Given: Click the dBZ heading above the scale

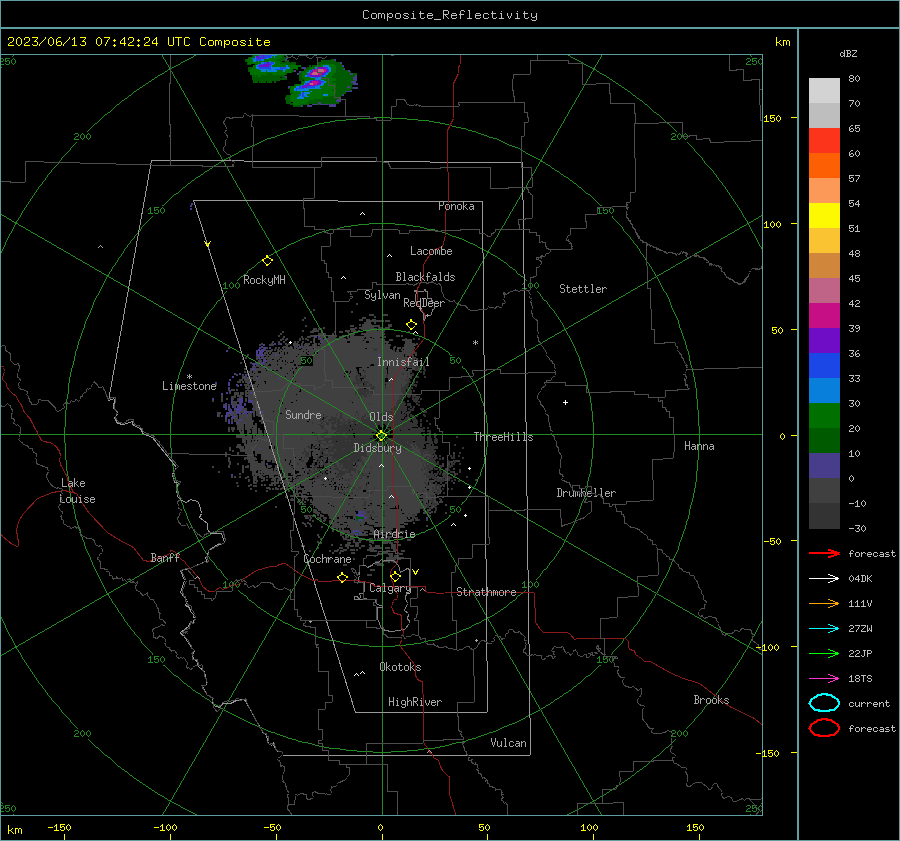Looking at the screenshot, I should click(848, 53).
